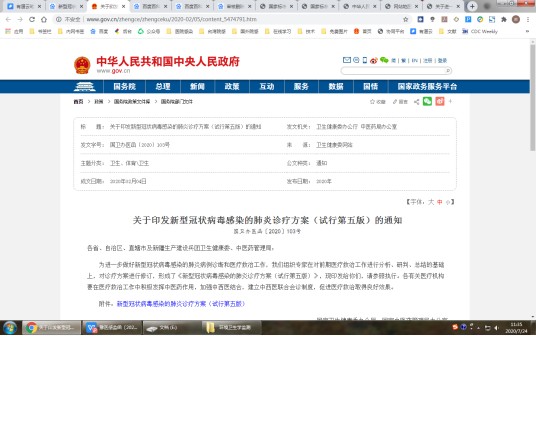
Task: Reload the current page
Action: (x=32, y=19)
